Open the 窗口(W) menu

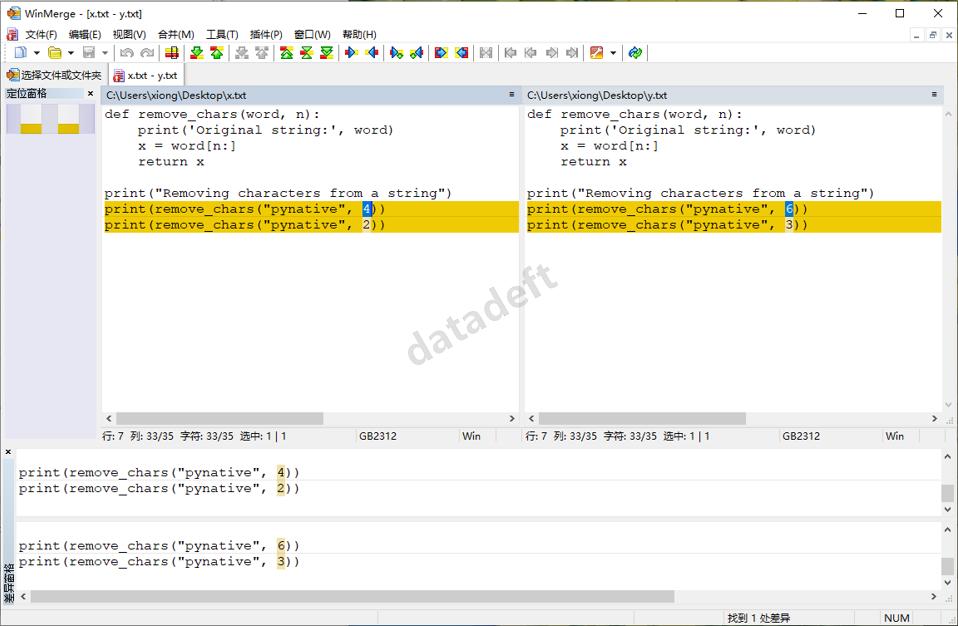click(312, 35)
